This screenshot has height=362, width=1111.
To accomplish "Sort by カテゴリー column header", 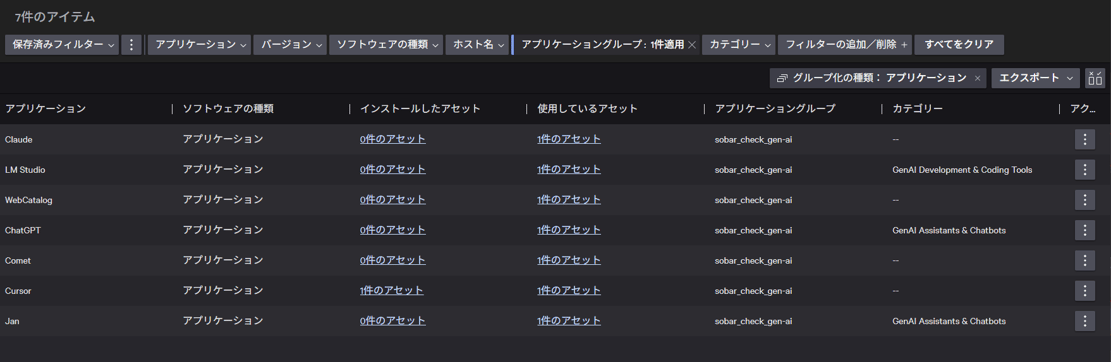I will (x=918, y=109).
